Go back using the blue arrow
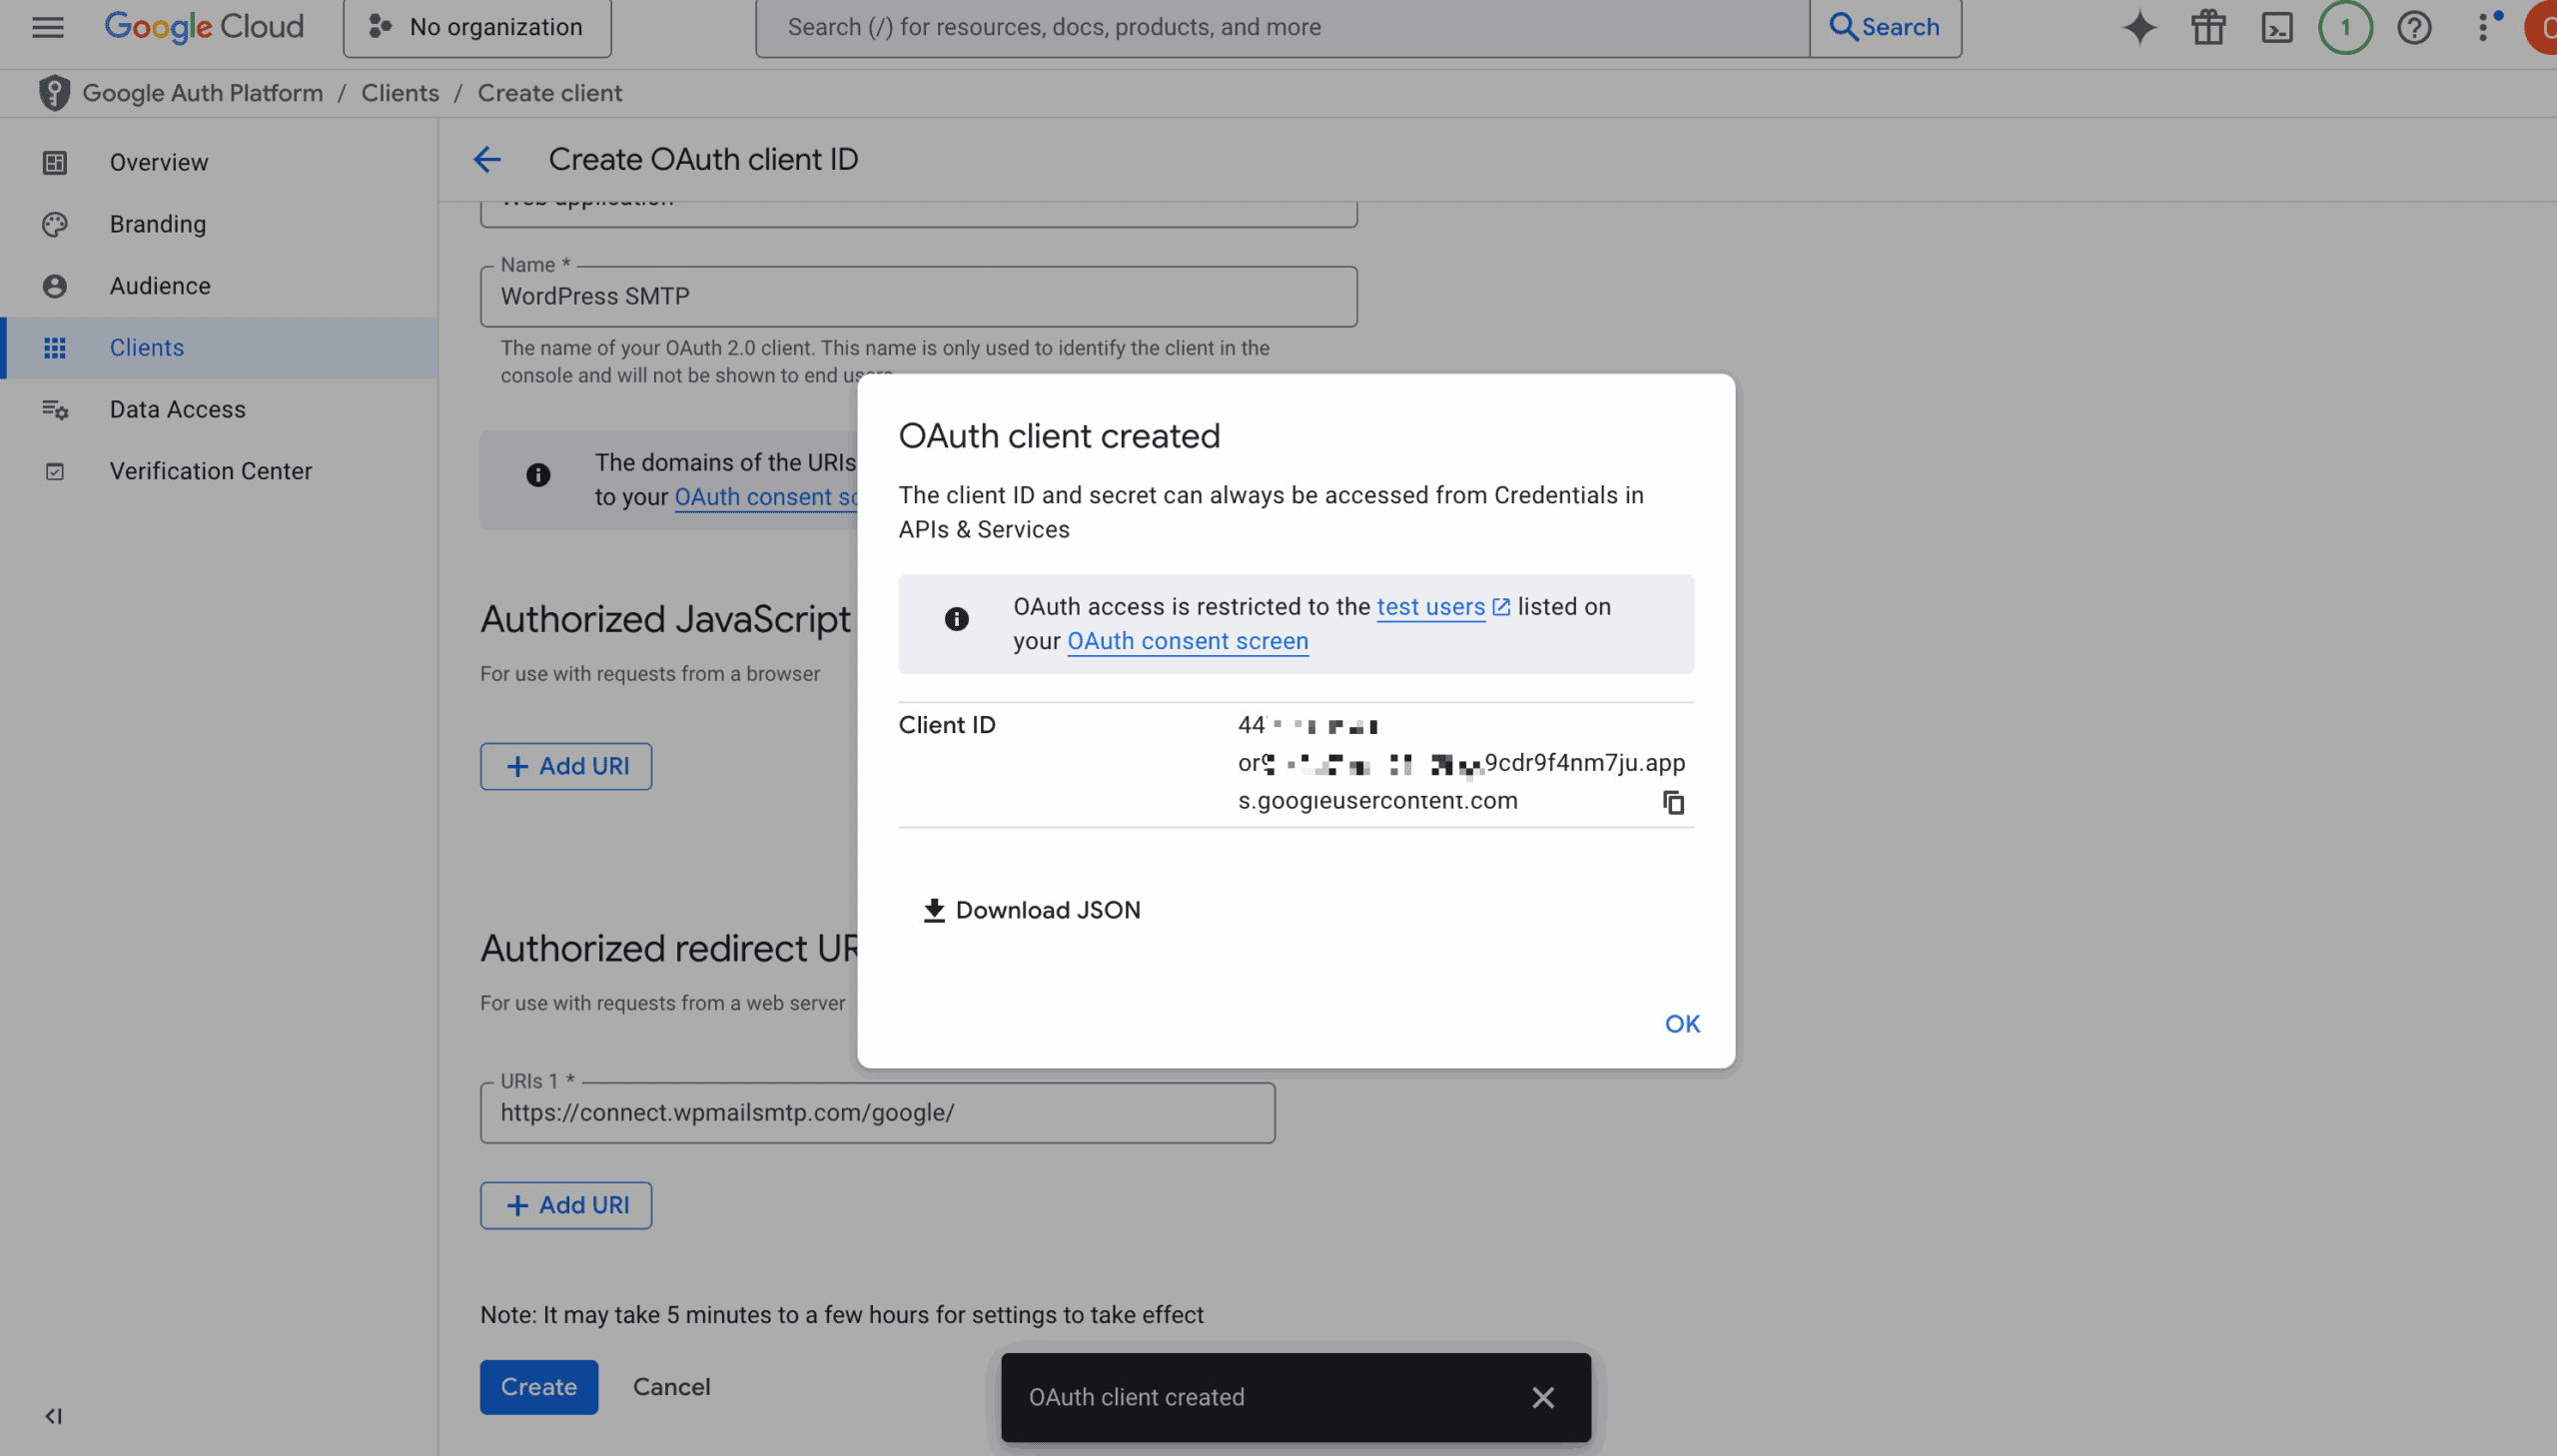2557x1456 pixels. (x=487, y=160)
